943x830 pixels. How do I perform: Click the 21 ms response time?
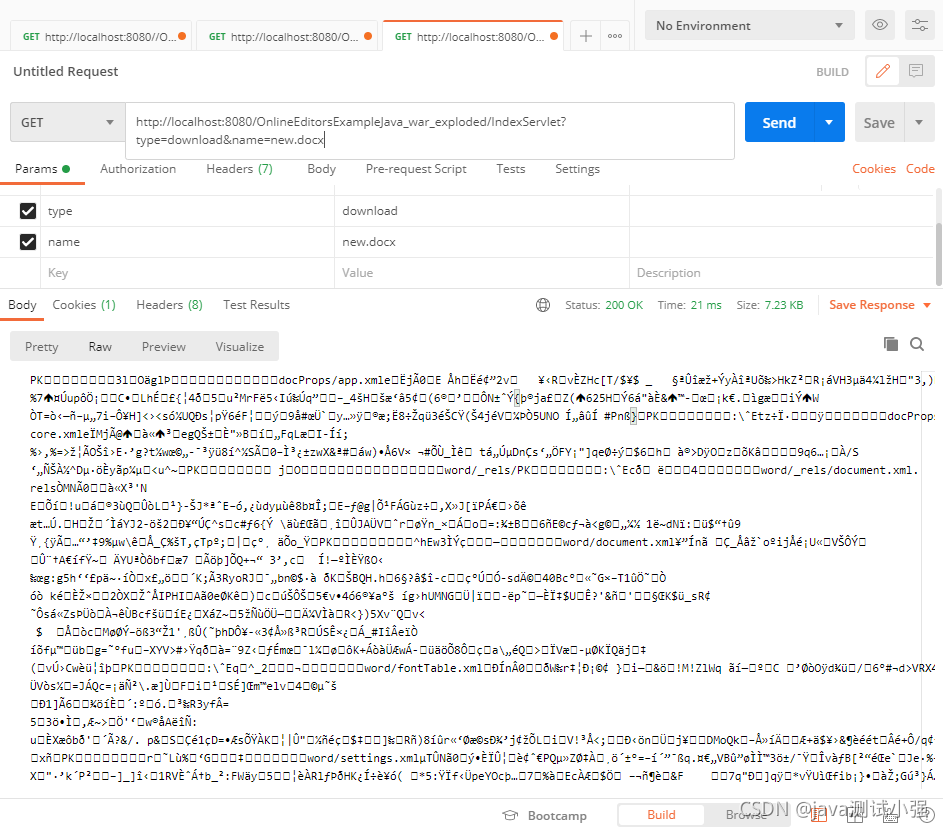point(706,305)
